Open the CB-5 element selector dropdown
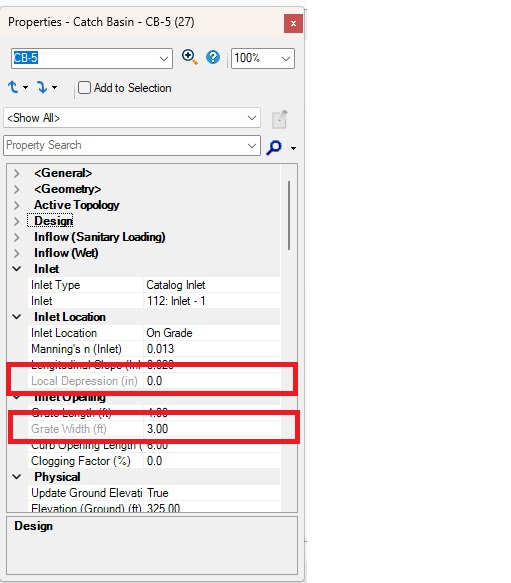Viewport: 511px width, 583px height. click(x=164, y=58)
